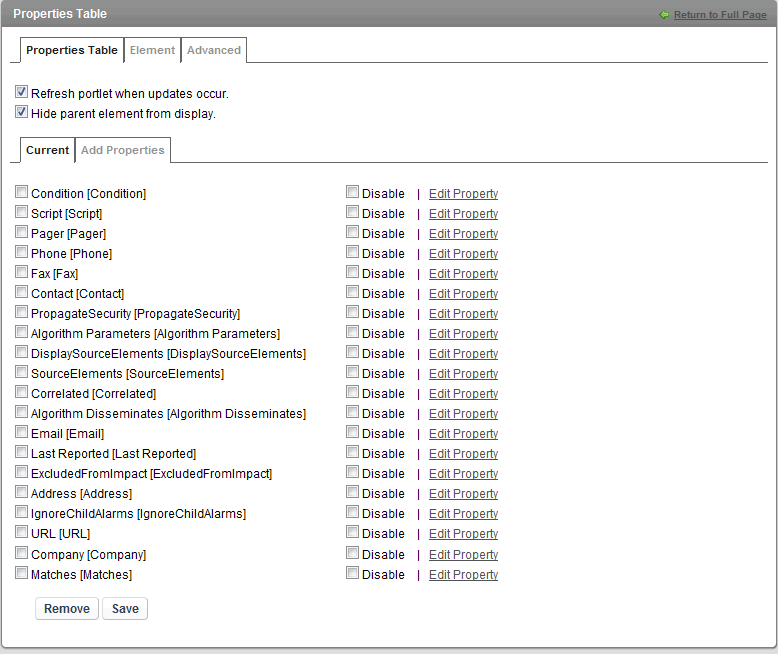This screenshot has height=654, width=778.
Task: Uncheck Hide parent element from display
Action: click(21, 112)
